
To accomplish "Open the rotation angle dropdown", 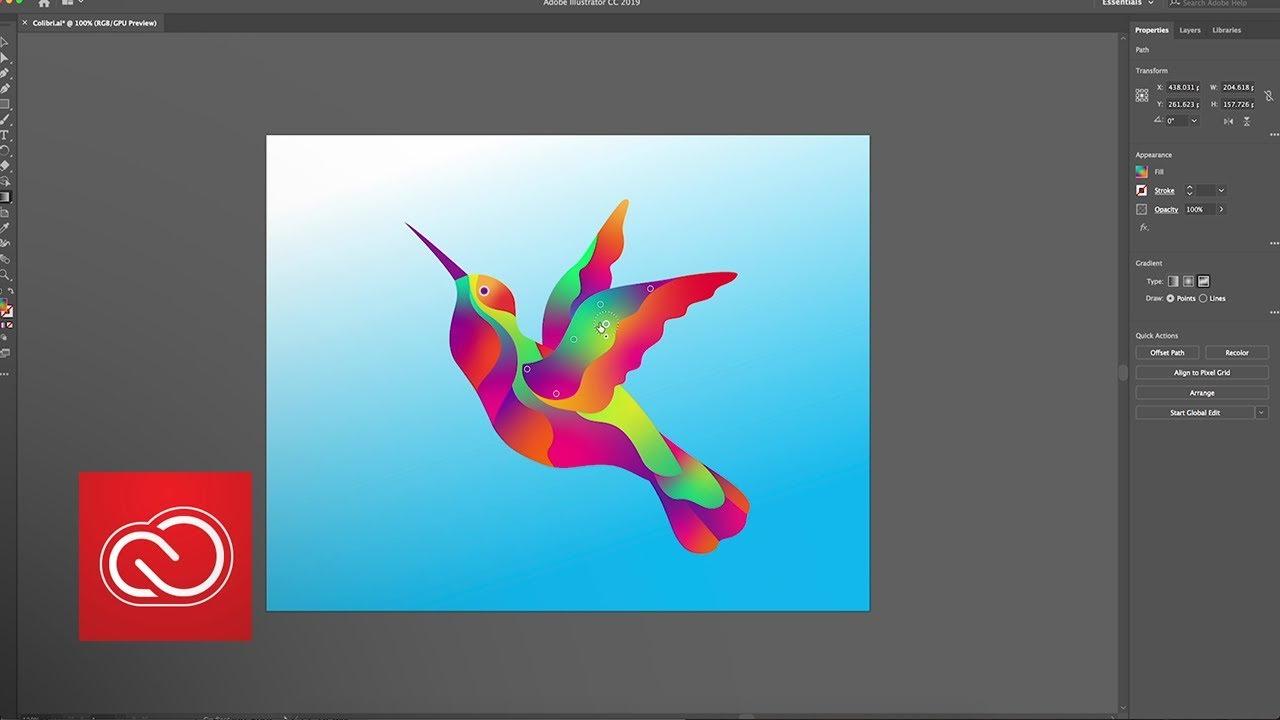I will click(x=1194, y=121).
